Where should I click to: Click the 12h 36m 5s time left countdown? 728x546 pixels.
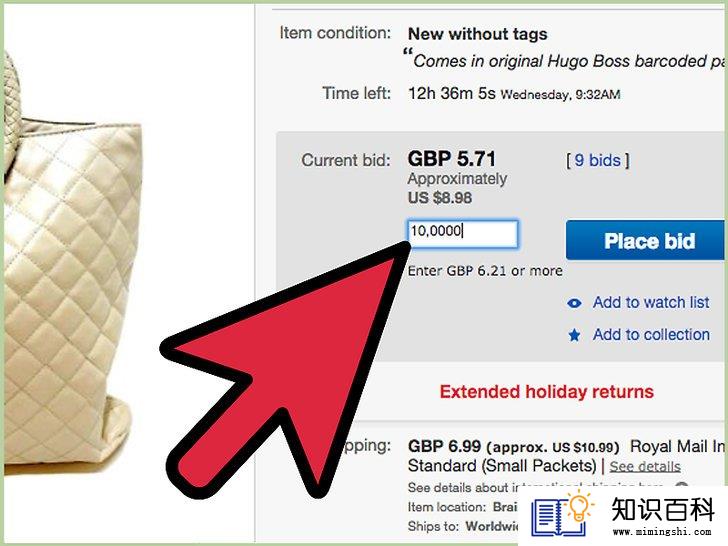(x=451, y=93)
